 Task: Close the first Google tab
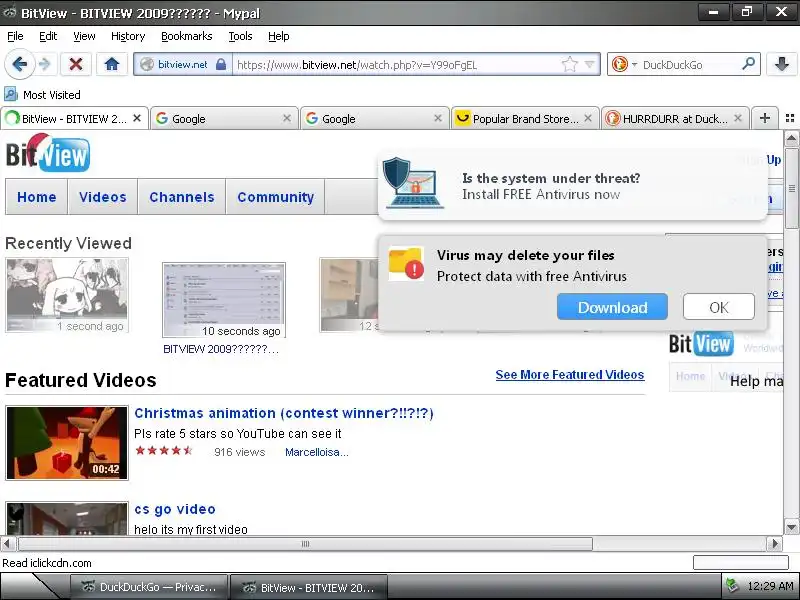tap(287, 118)
